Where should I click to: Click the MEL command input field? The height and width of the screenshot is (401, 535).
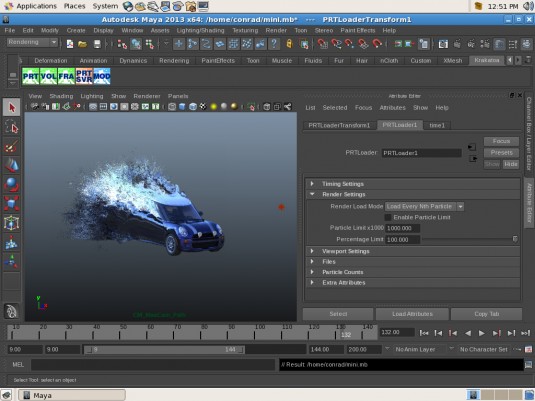click(x=153, y=365)
